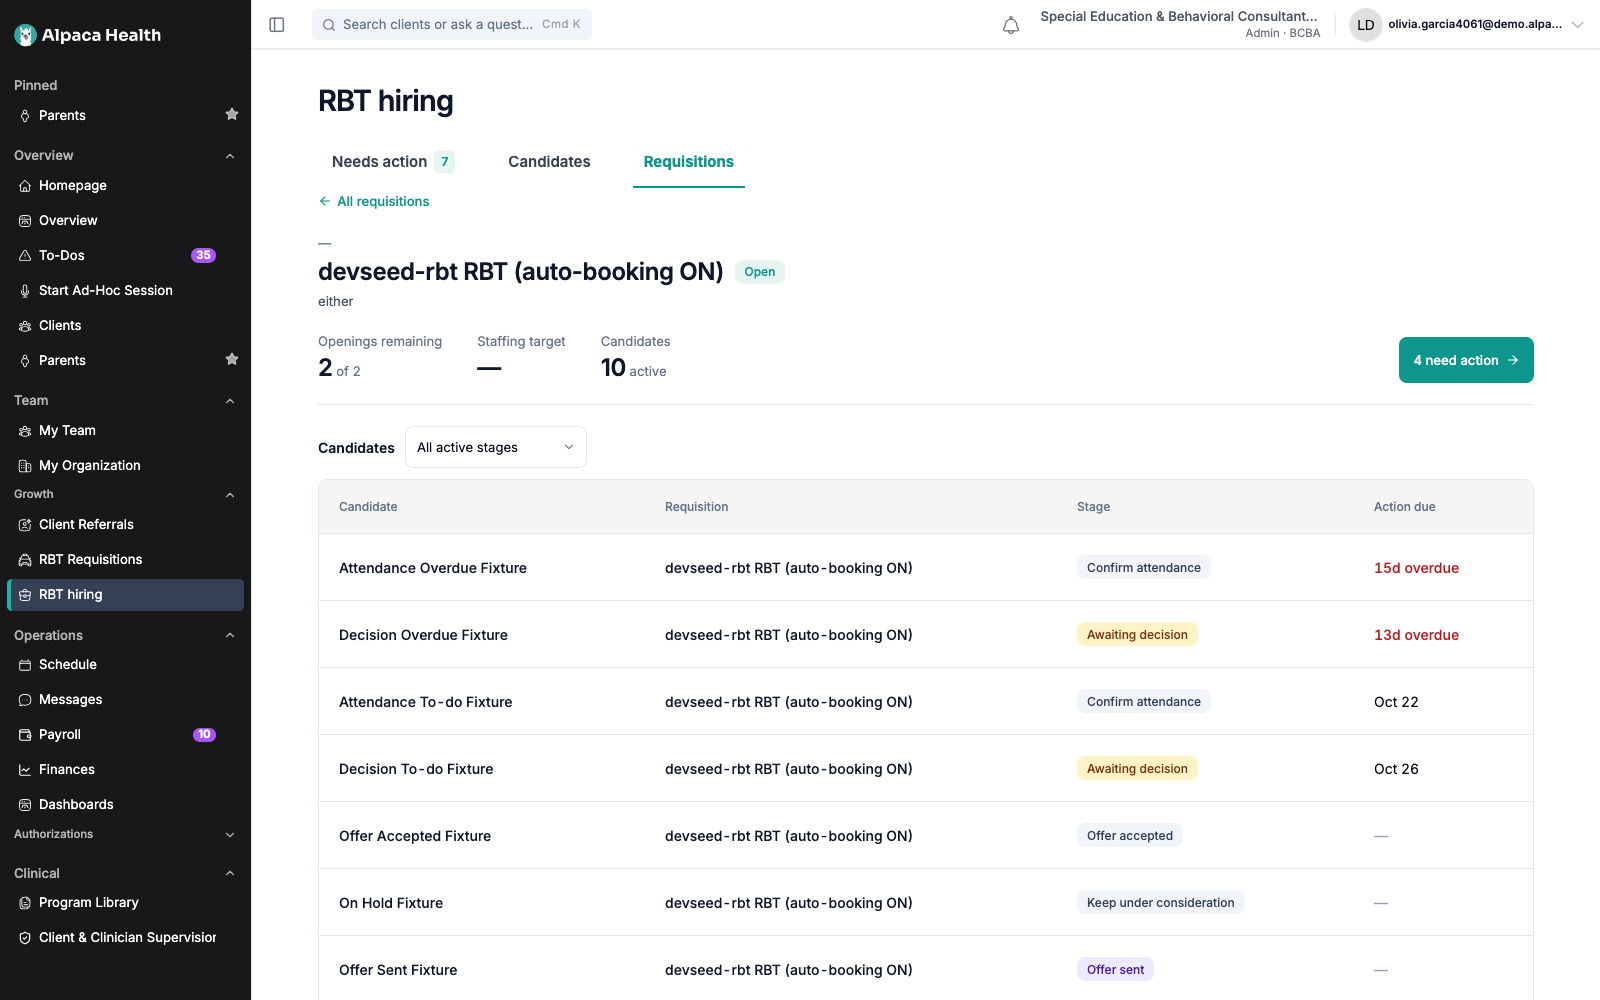Unpin the pinned Parents star icon
1600x1000 pixels.
click(232, 114)
